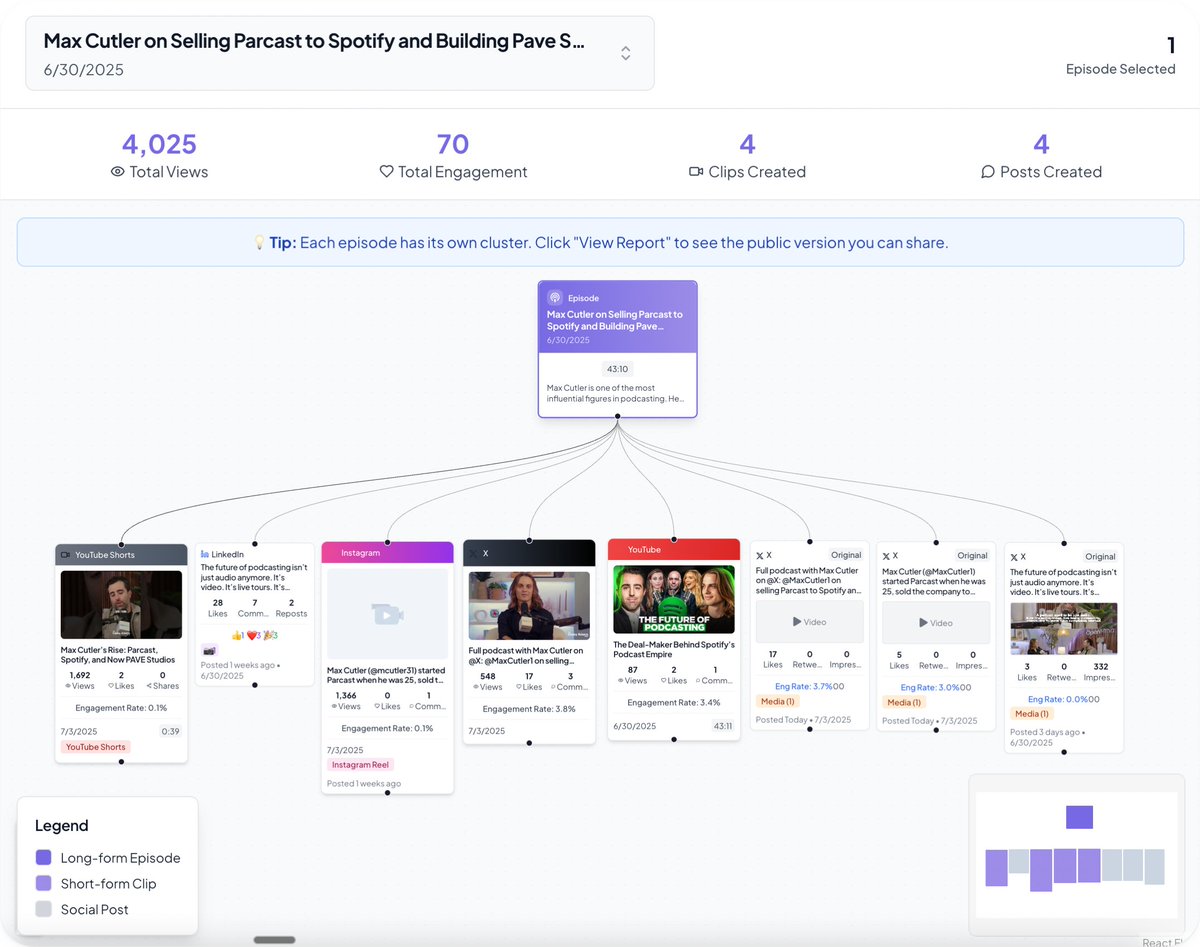Click the camera emoji badge on LinkedIn card
This screenshot has width=1200, height=947.
pyautogui.click(x=209, y=650)
